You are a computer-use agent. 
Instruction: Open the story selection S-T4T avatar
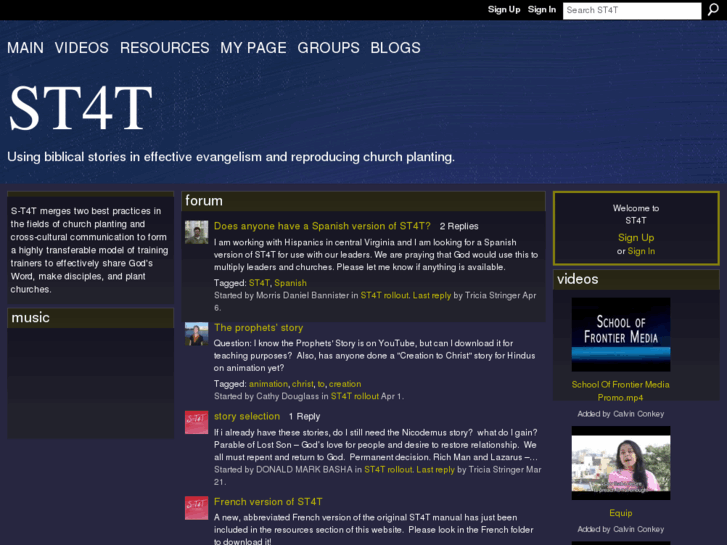click(x=197, y=422)
